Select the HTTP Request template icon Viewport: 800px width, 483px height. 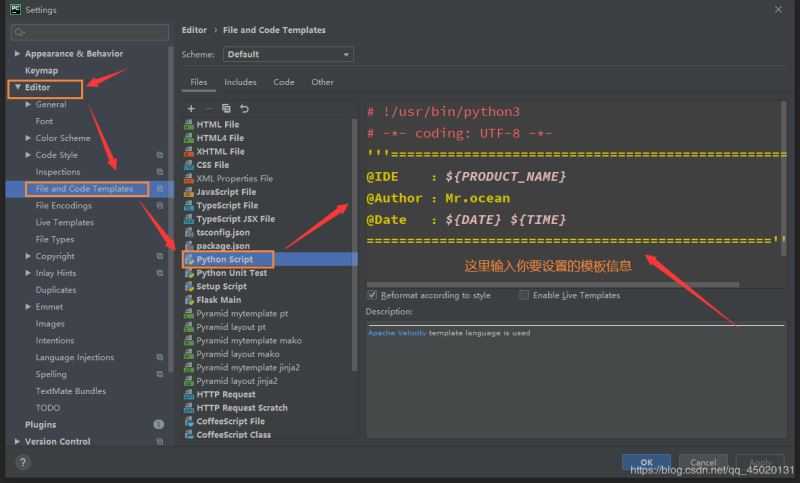point(189,394)
